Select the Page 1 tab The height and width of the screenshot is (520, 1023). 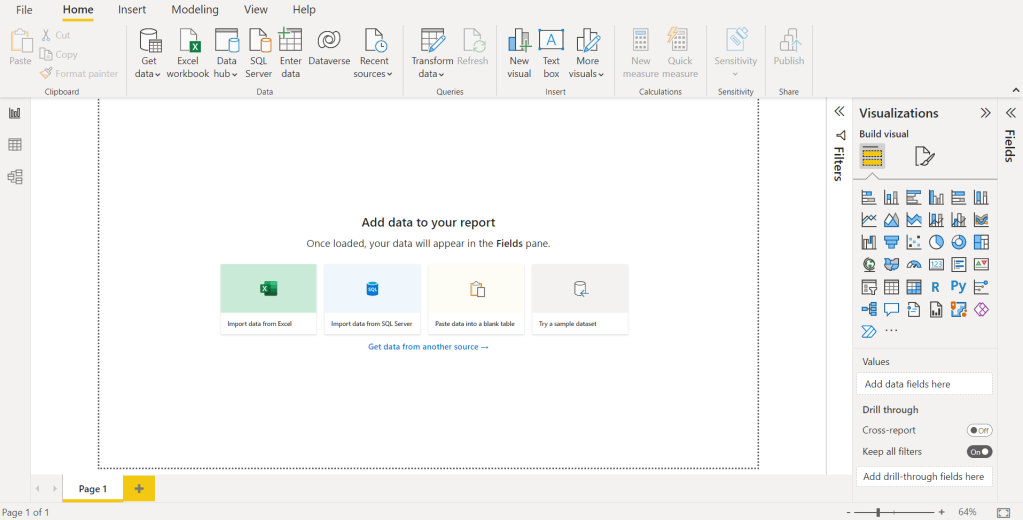coord(93,489)
